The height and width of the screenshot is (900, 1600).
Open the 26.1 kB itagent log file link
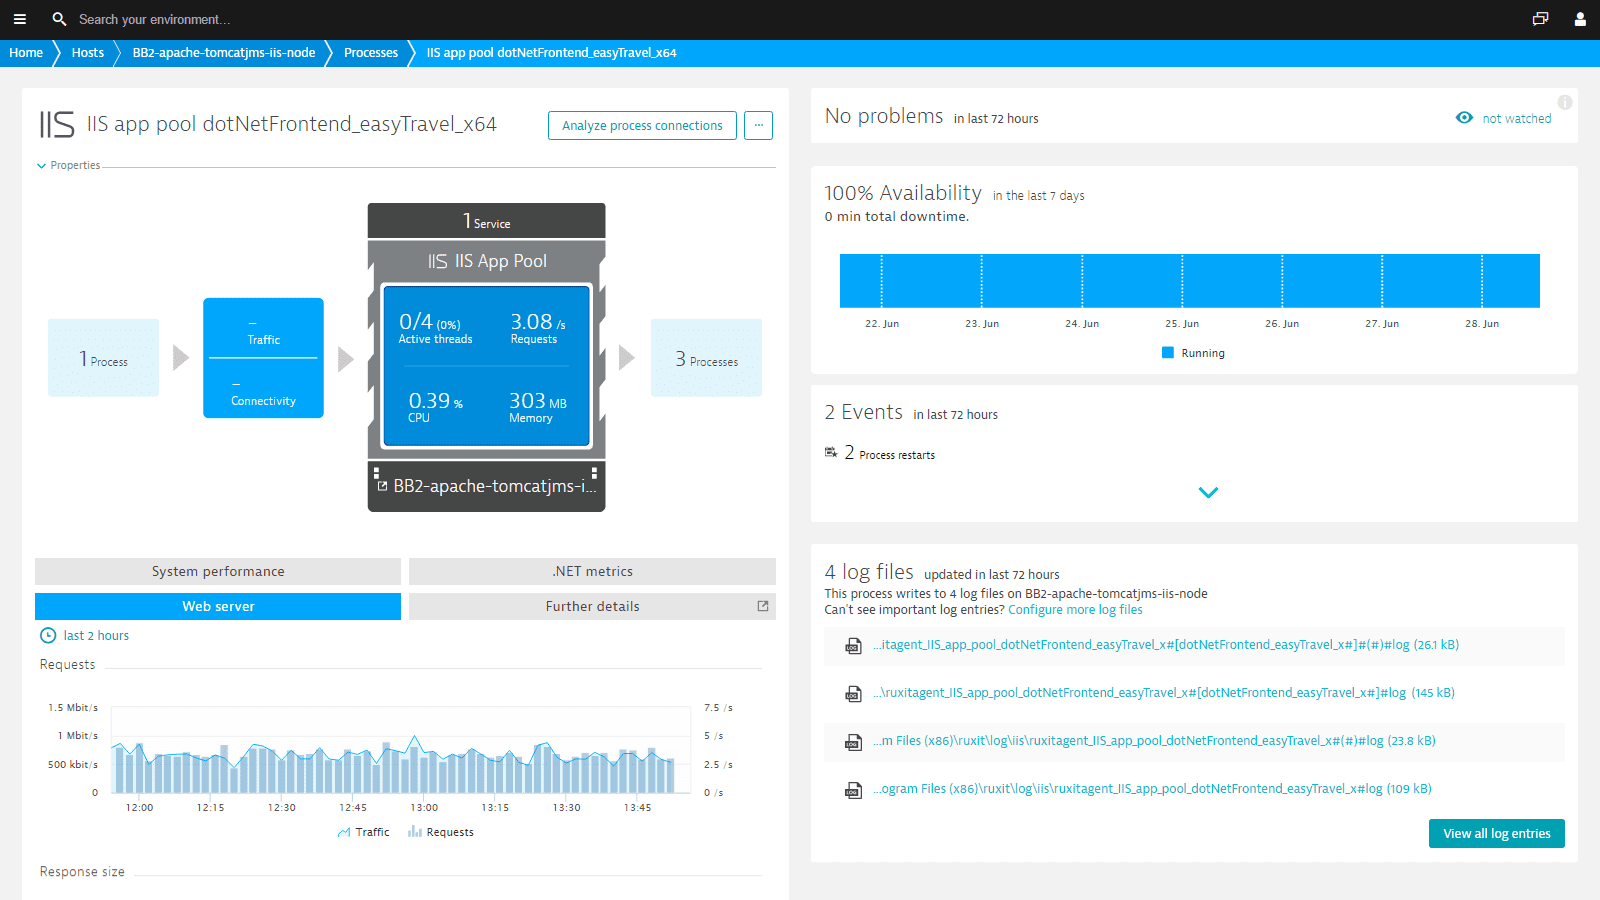pyautogui.click(x=1166, y=645)
